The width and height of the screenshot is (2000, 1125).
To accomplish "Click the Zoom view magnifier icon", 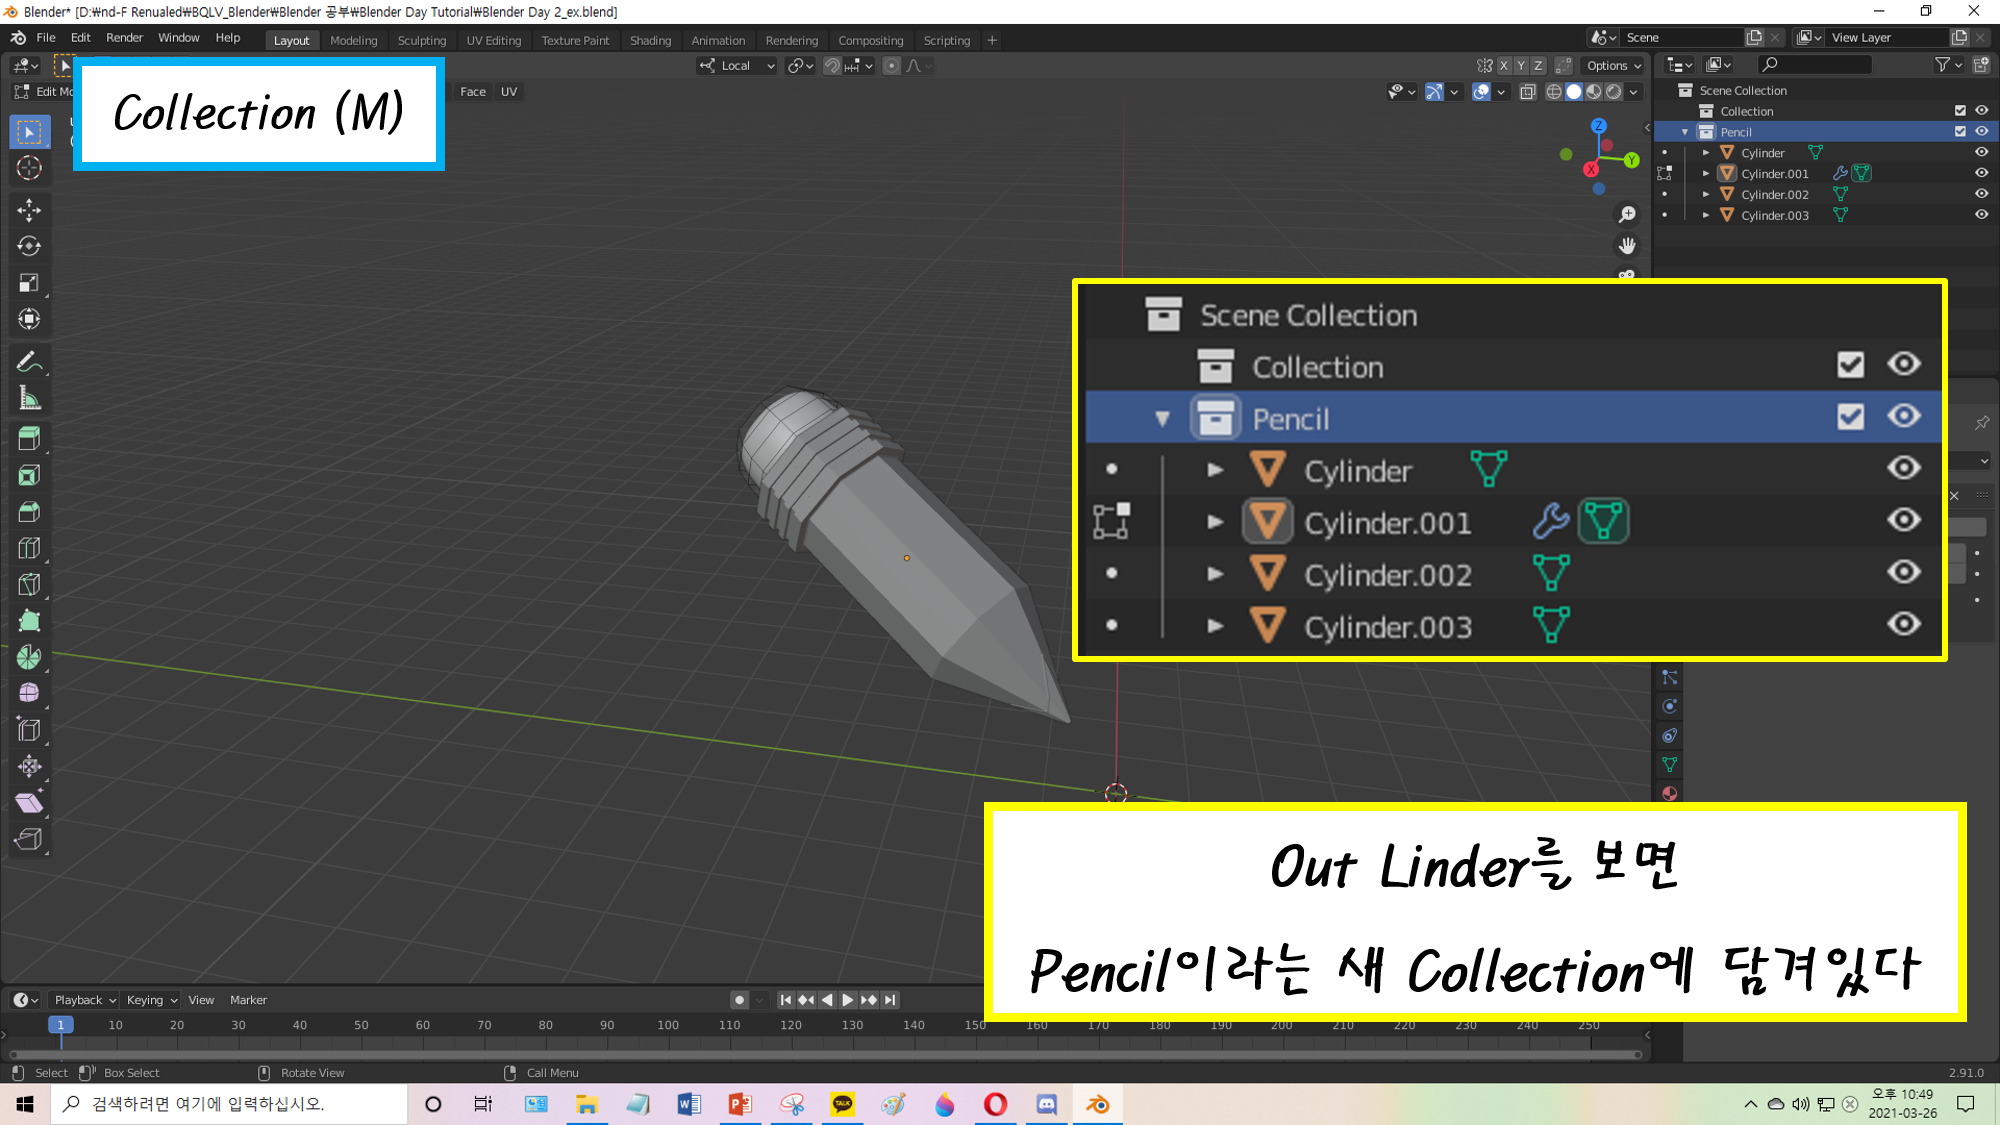I will 1627,215.
